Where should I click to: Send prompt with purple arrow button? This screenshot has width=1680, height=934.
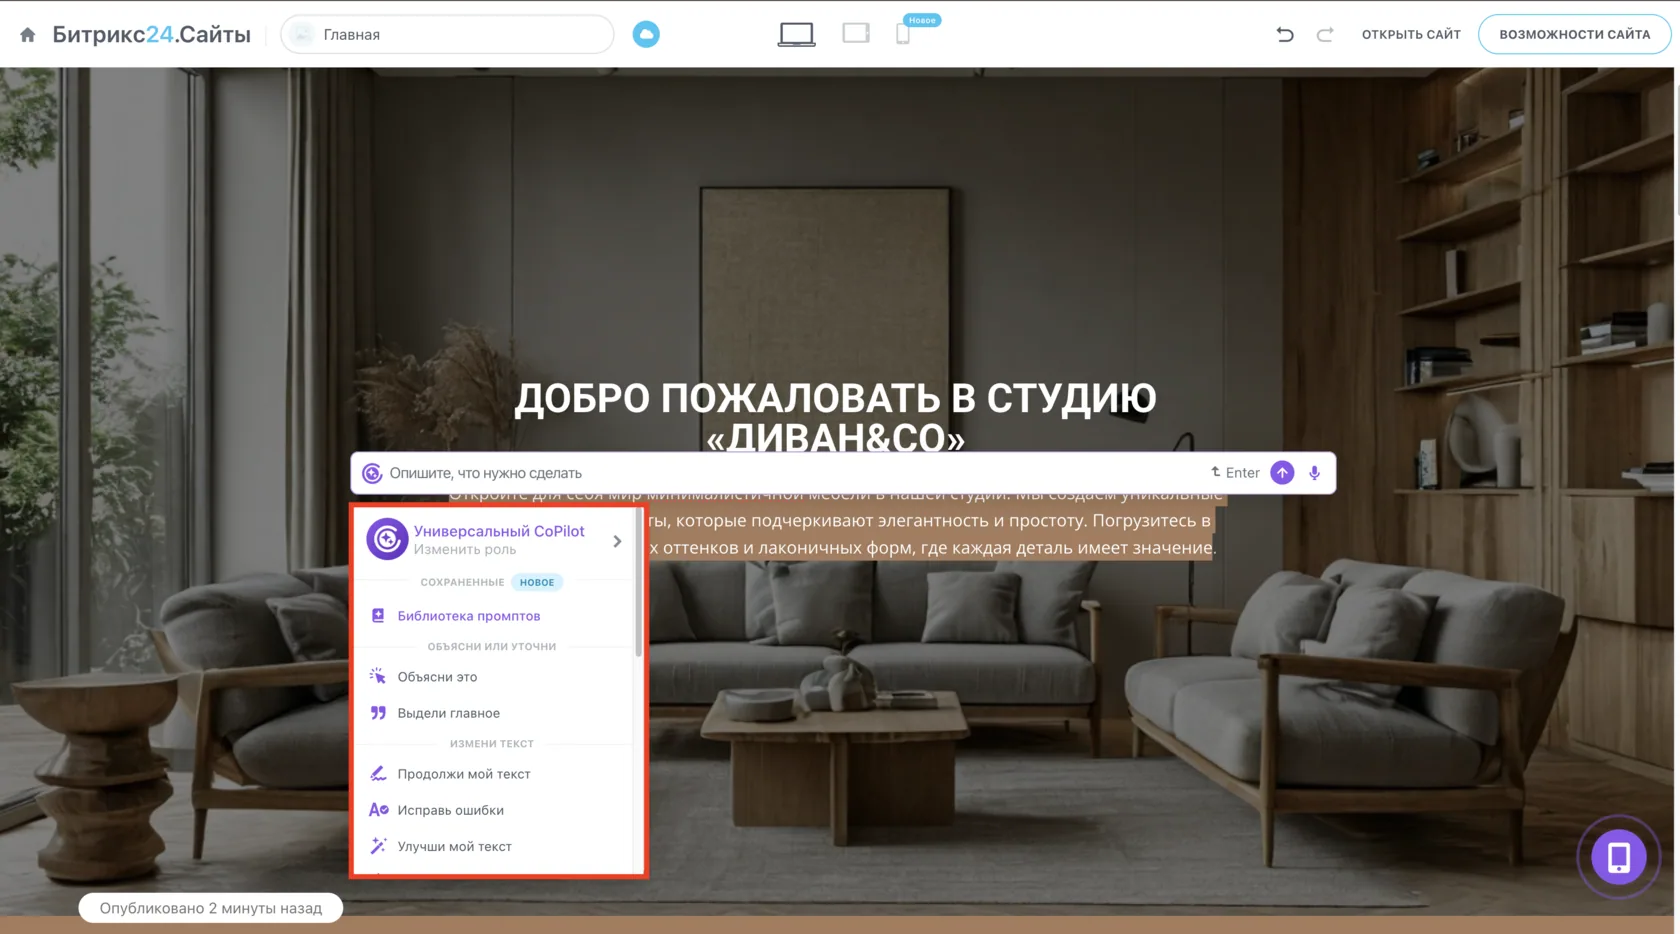coord(1282,473)
